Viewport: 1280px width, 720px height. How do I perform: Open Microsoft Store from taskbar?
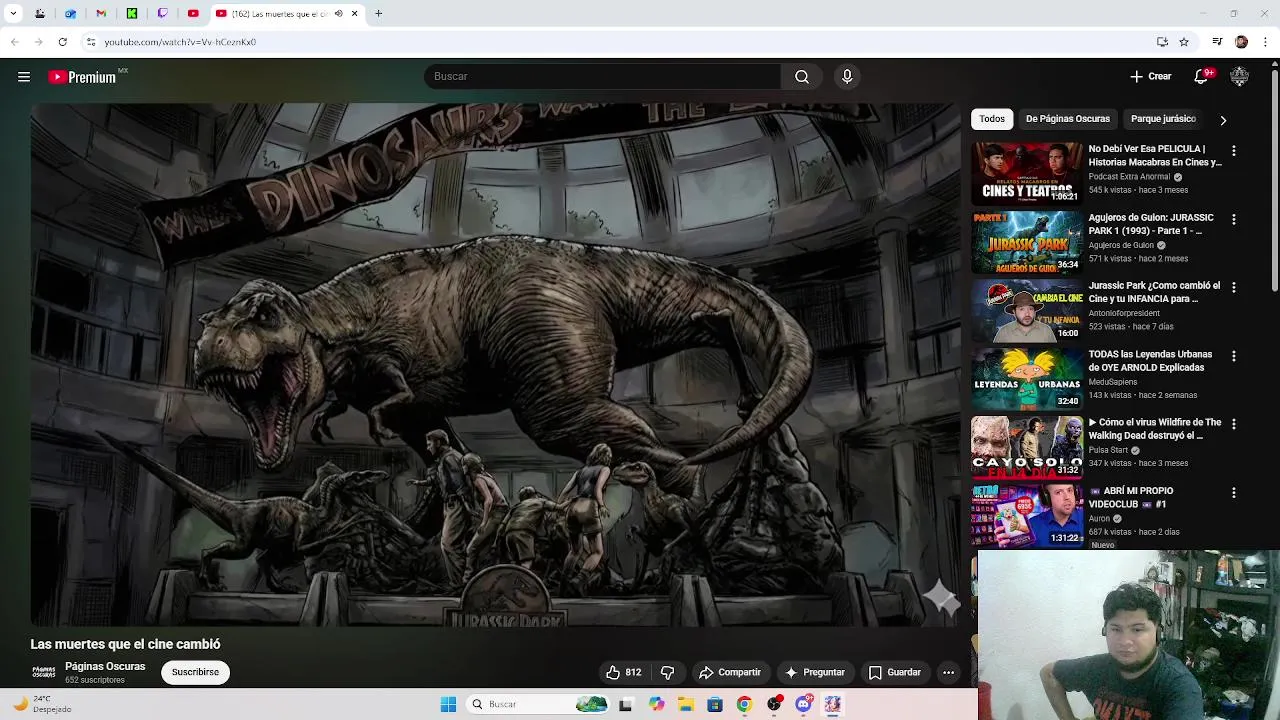[x=715, y=704]
